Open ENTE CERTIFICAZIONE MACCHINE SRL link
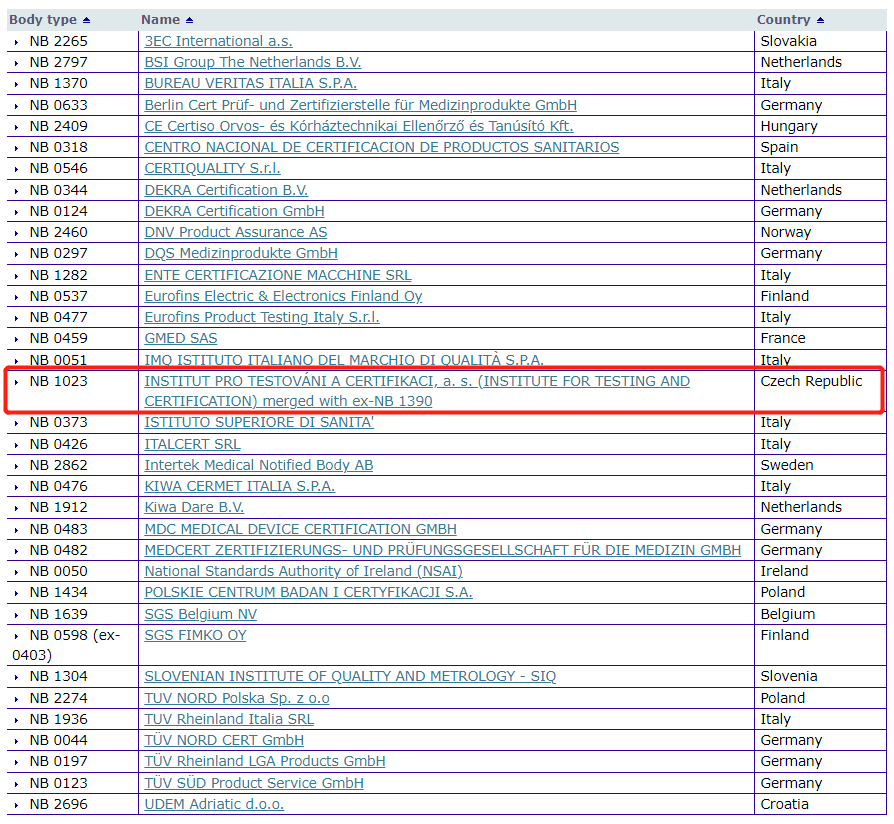Image resolution: width=894 pixels, height=824 pixels. coord(278,275)
